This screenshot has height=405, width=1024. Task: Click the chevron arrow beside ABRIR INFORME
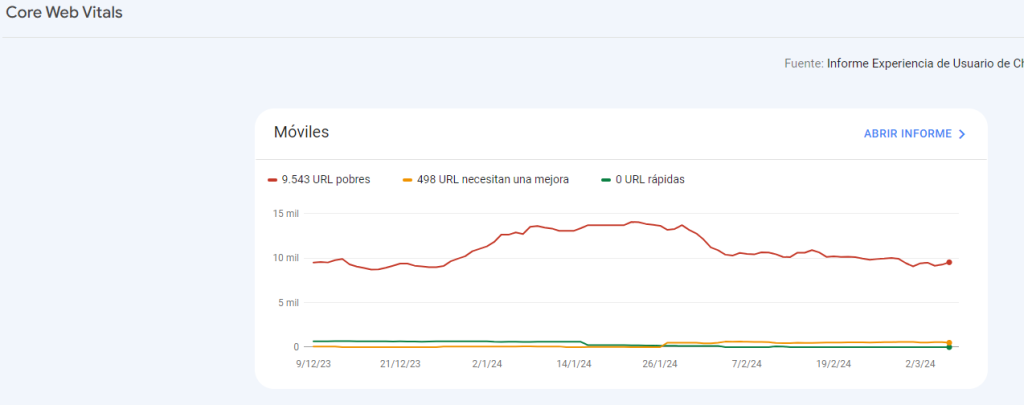click(x=962, y=134)
